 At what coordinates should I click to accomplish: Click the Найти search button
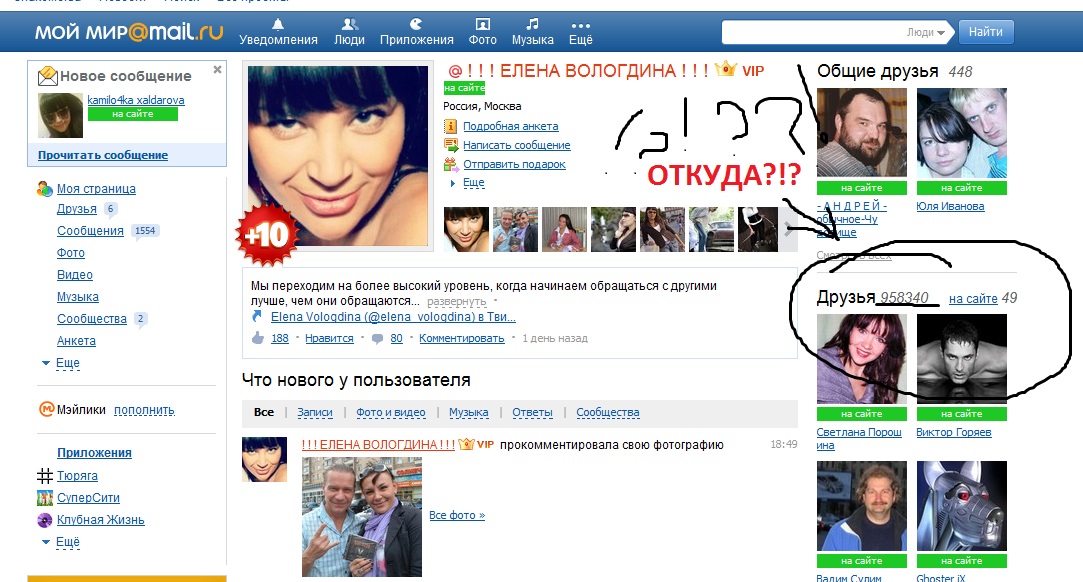[986, 32]
